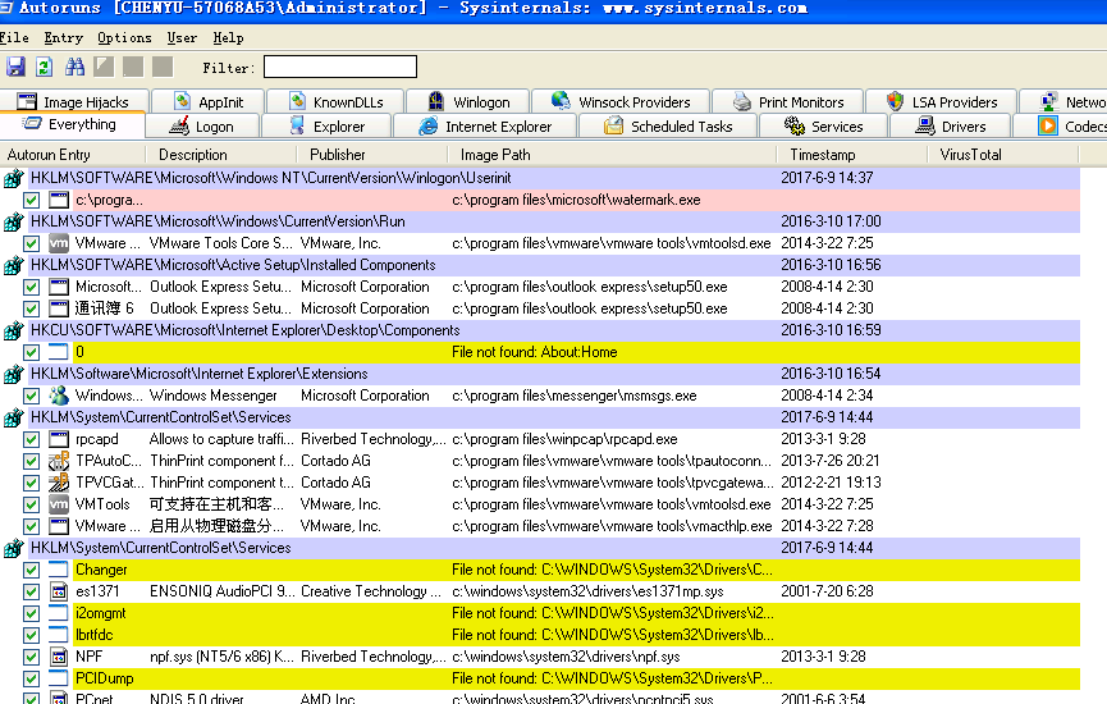Click the Winlogon Userinit registry key icon
This screenshot has width=1108, height=704.
coord(13,178)
